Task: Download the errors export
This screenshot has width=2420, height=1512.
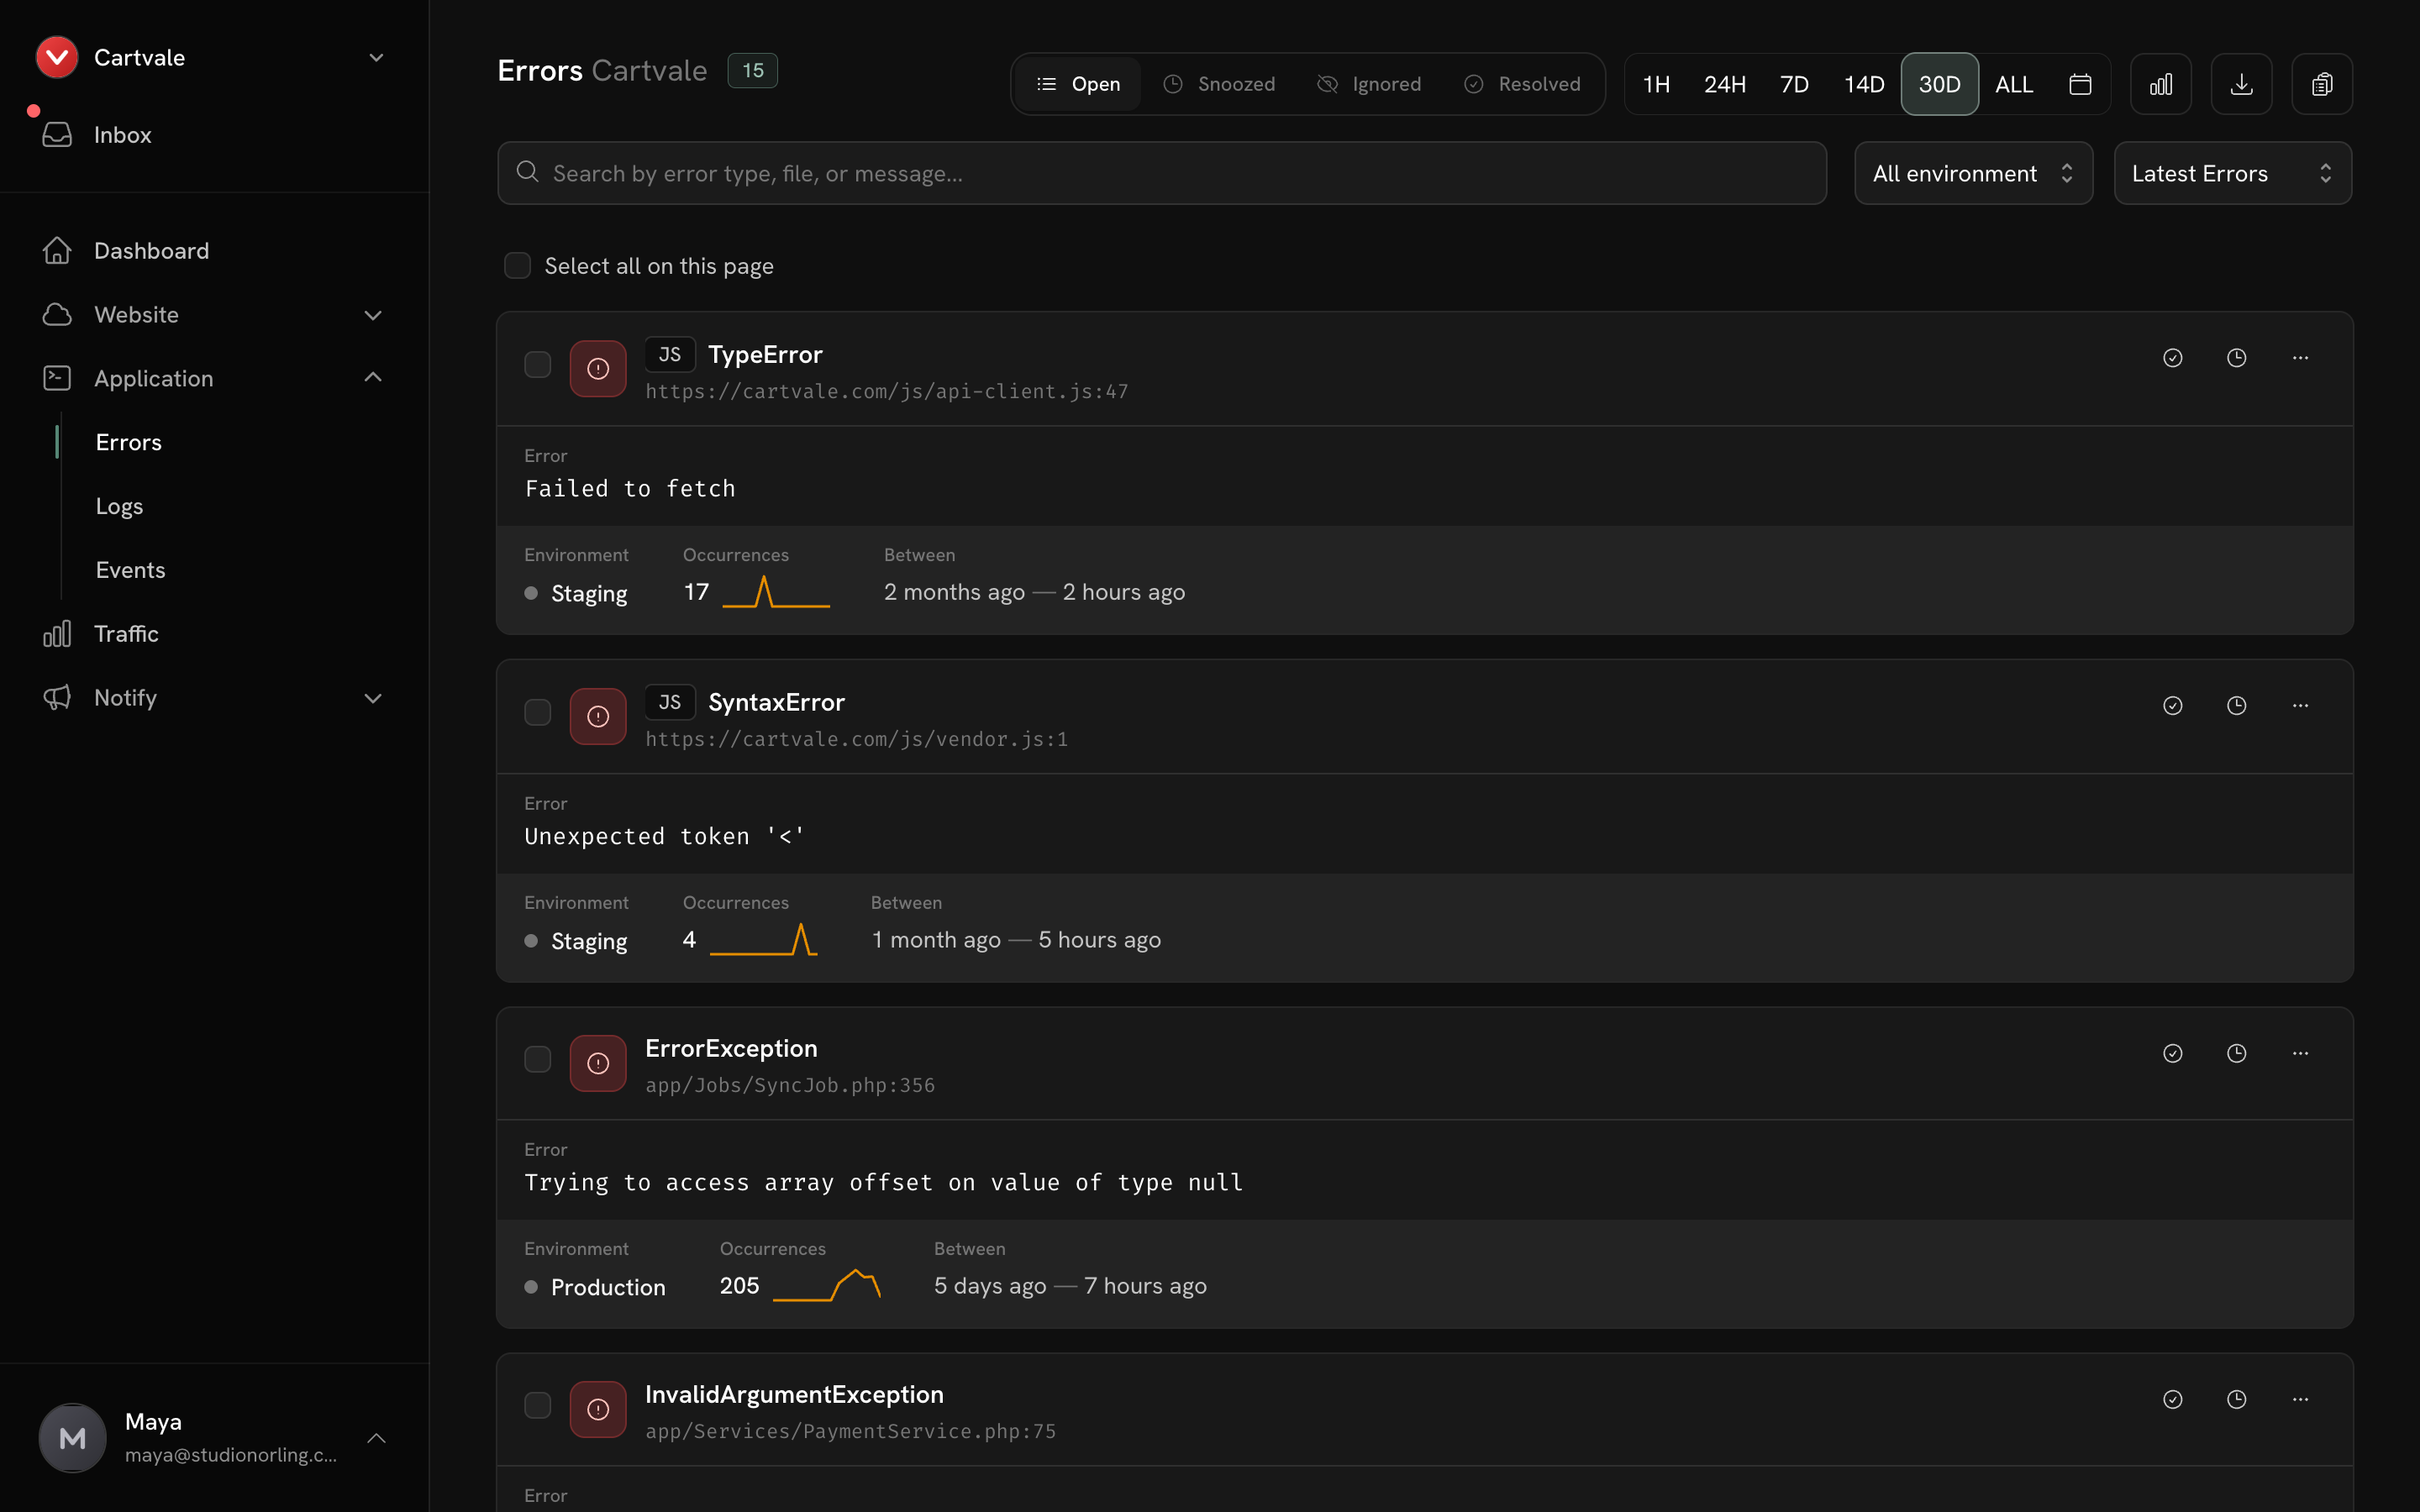Action: [x=2241, y=84]
